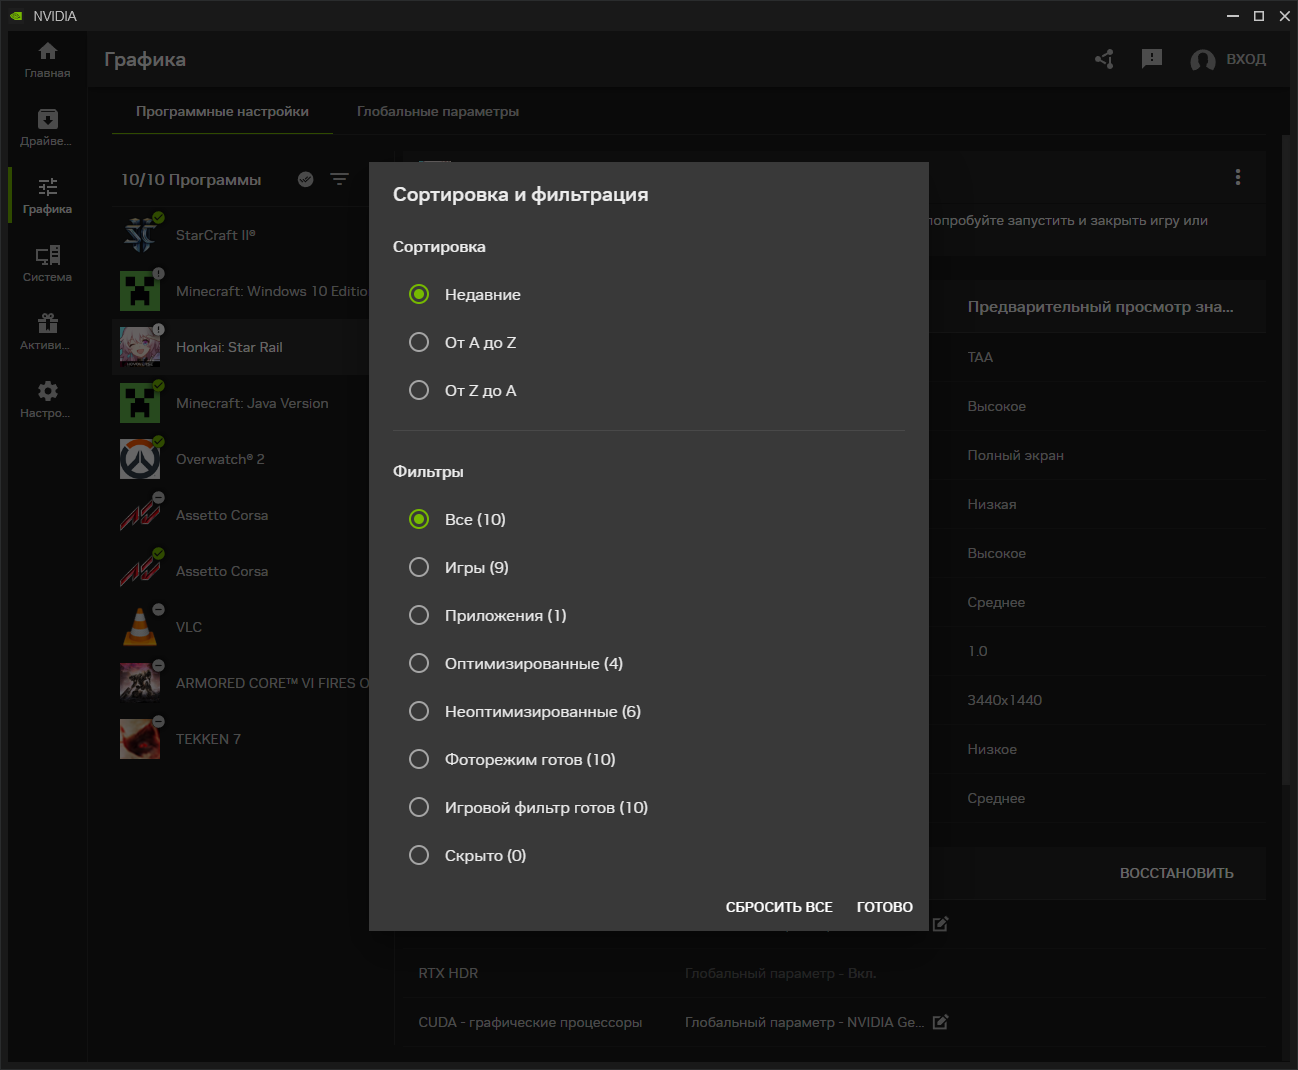Viewport: 1298px width, 1070px height.
Task: Click the RTX HDR setting row label
Action: coord(448,973)
